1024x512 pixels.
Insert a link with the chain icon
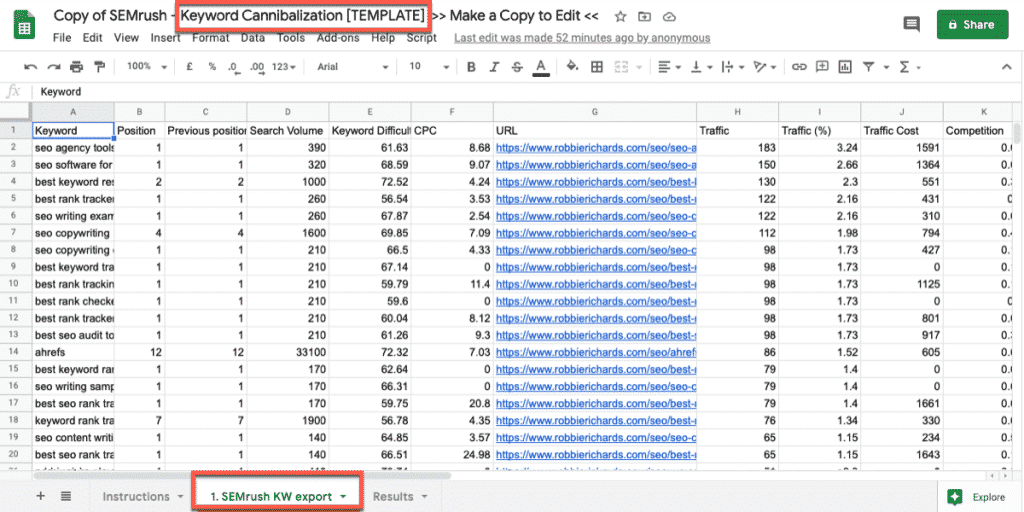(x=799, y=67)
